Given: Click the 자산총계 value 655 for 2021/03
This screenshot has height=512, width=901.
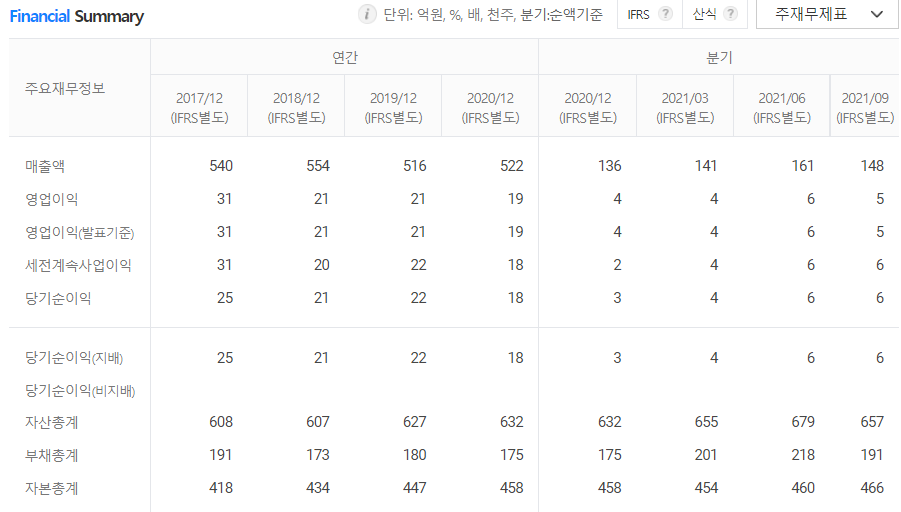Looking at the screenshot, I should pyautogui.click(x=706, y=422).
